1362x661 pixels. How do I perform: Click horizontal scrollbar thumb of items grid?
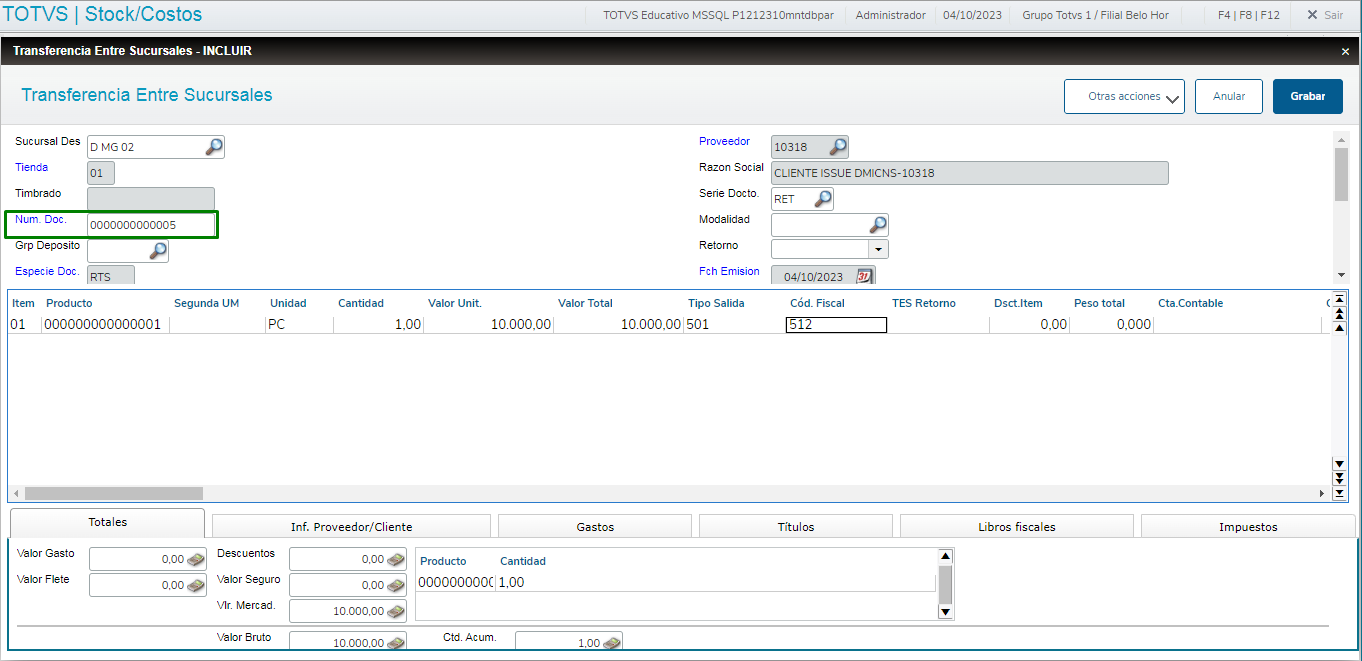coord(113,493)
